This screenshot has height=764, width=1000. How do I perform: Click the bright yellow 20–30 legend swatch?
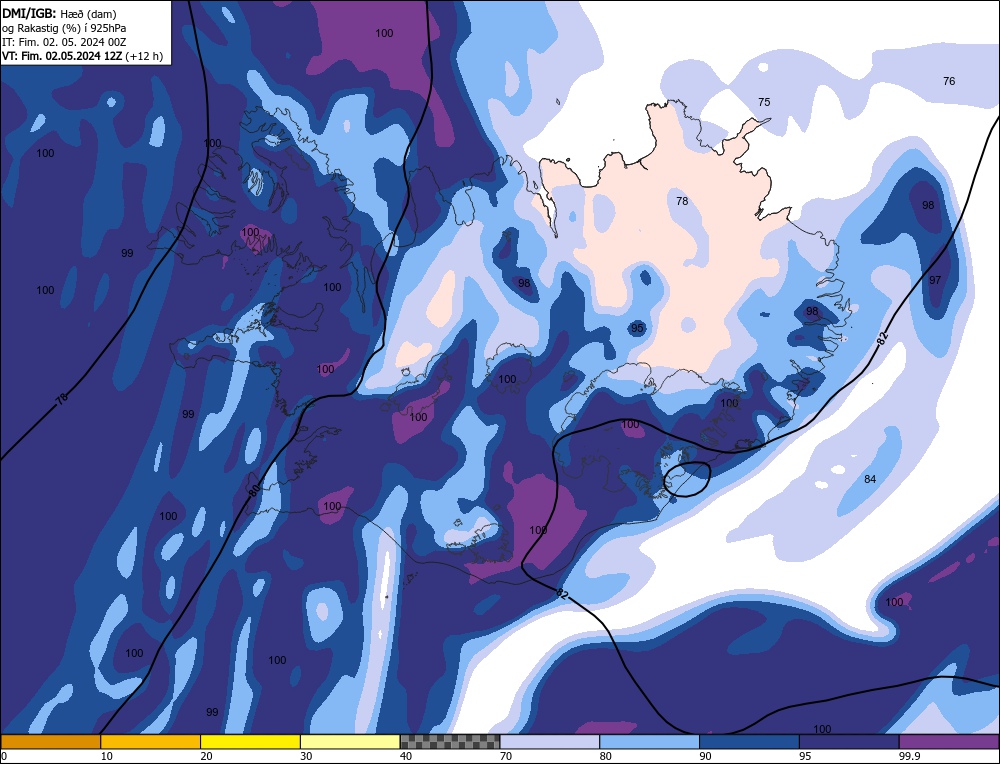coord(251,742)
